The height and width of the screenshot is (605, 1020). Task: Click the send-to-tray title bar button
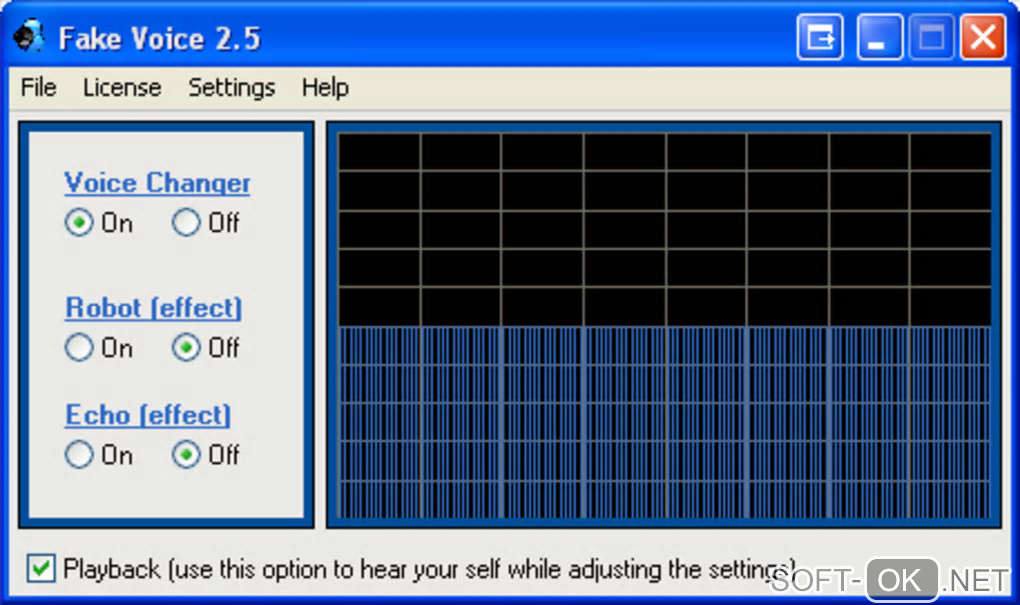(x=820, y=37)
